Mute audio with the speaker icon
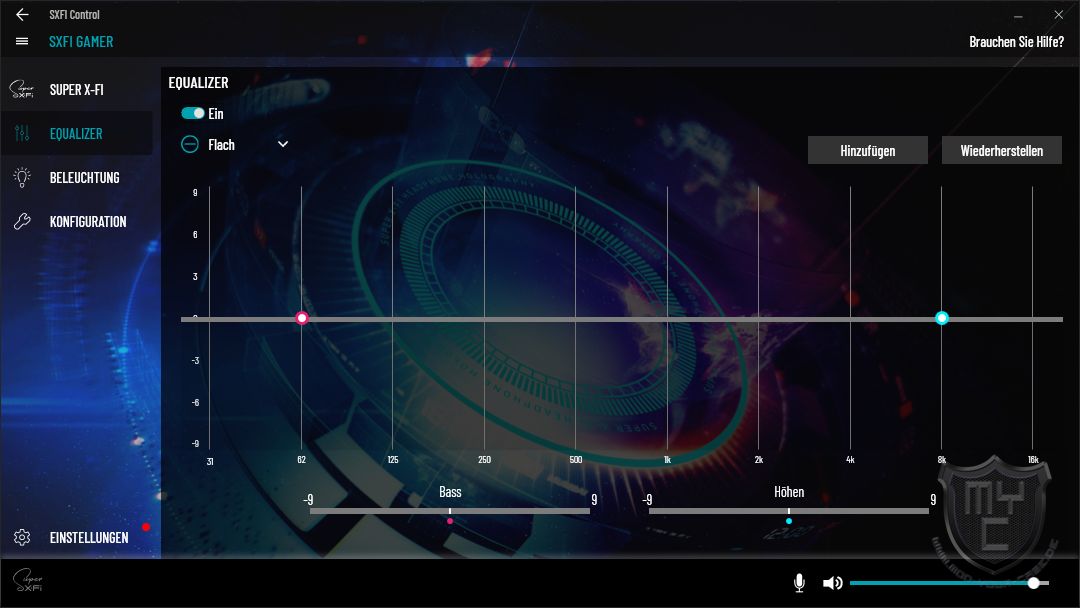Screen dimensions: 1080x608 [832, 583]
